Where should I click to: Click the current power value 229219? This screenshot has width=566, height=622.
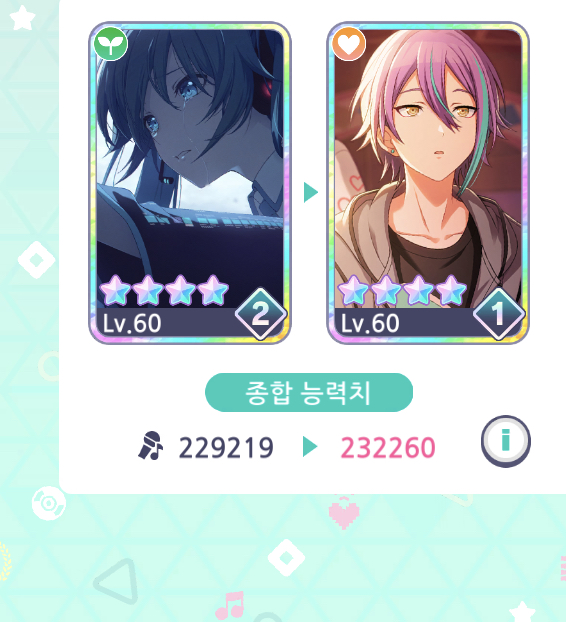pyautogui.click(x=226, y=448)
